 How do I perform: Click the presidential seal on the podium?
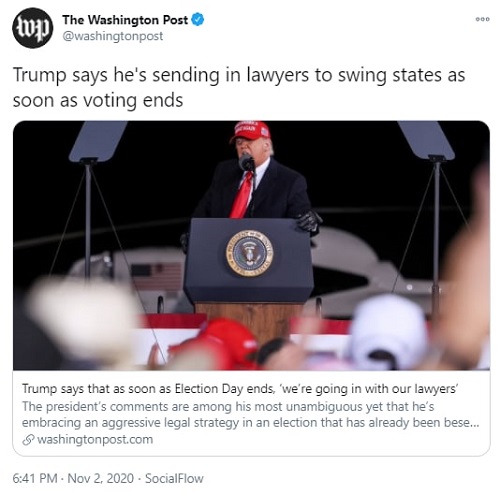click(249, 253)
